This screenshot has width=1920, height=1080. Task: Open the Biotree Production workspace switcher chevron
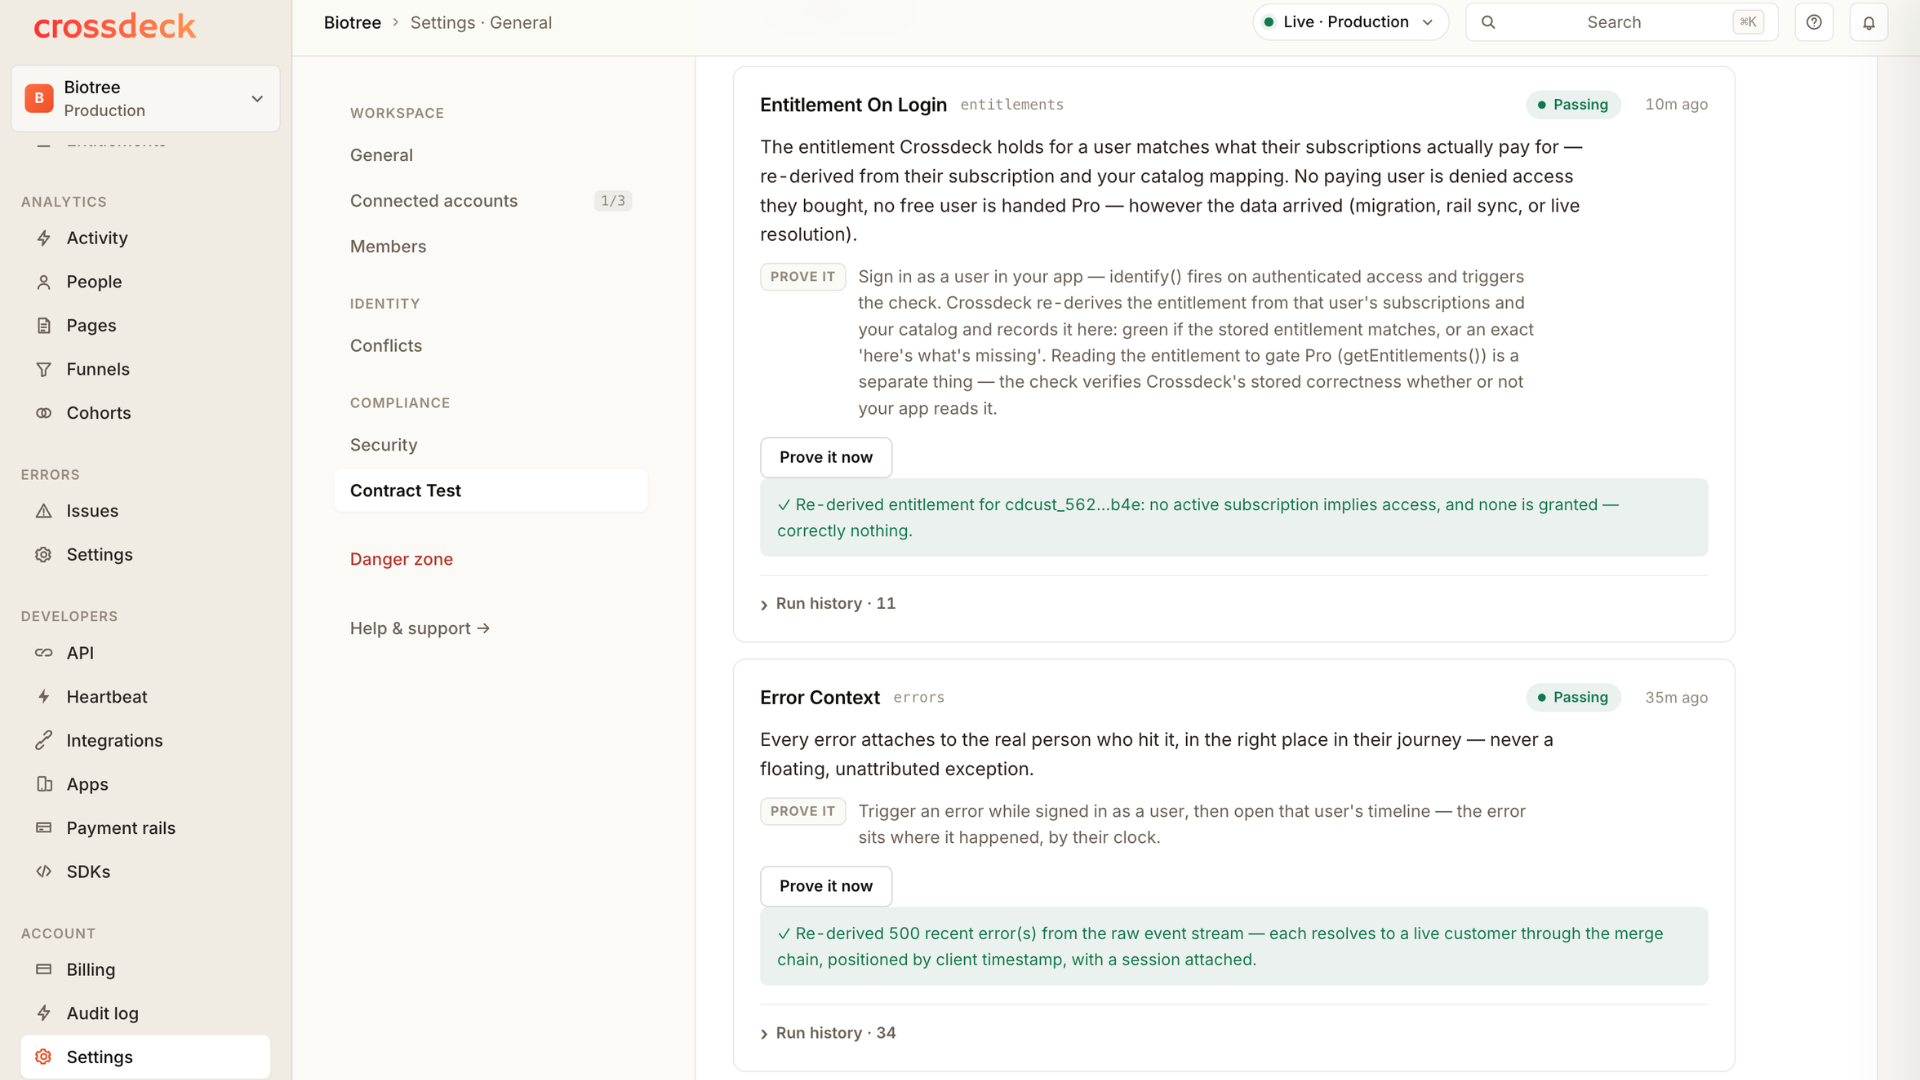point(257,98)
